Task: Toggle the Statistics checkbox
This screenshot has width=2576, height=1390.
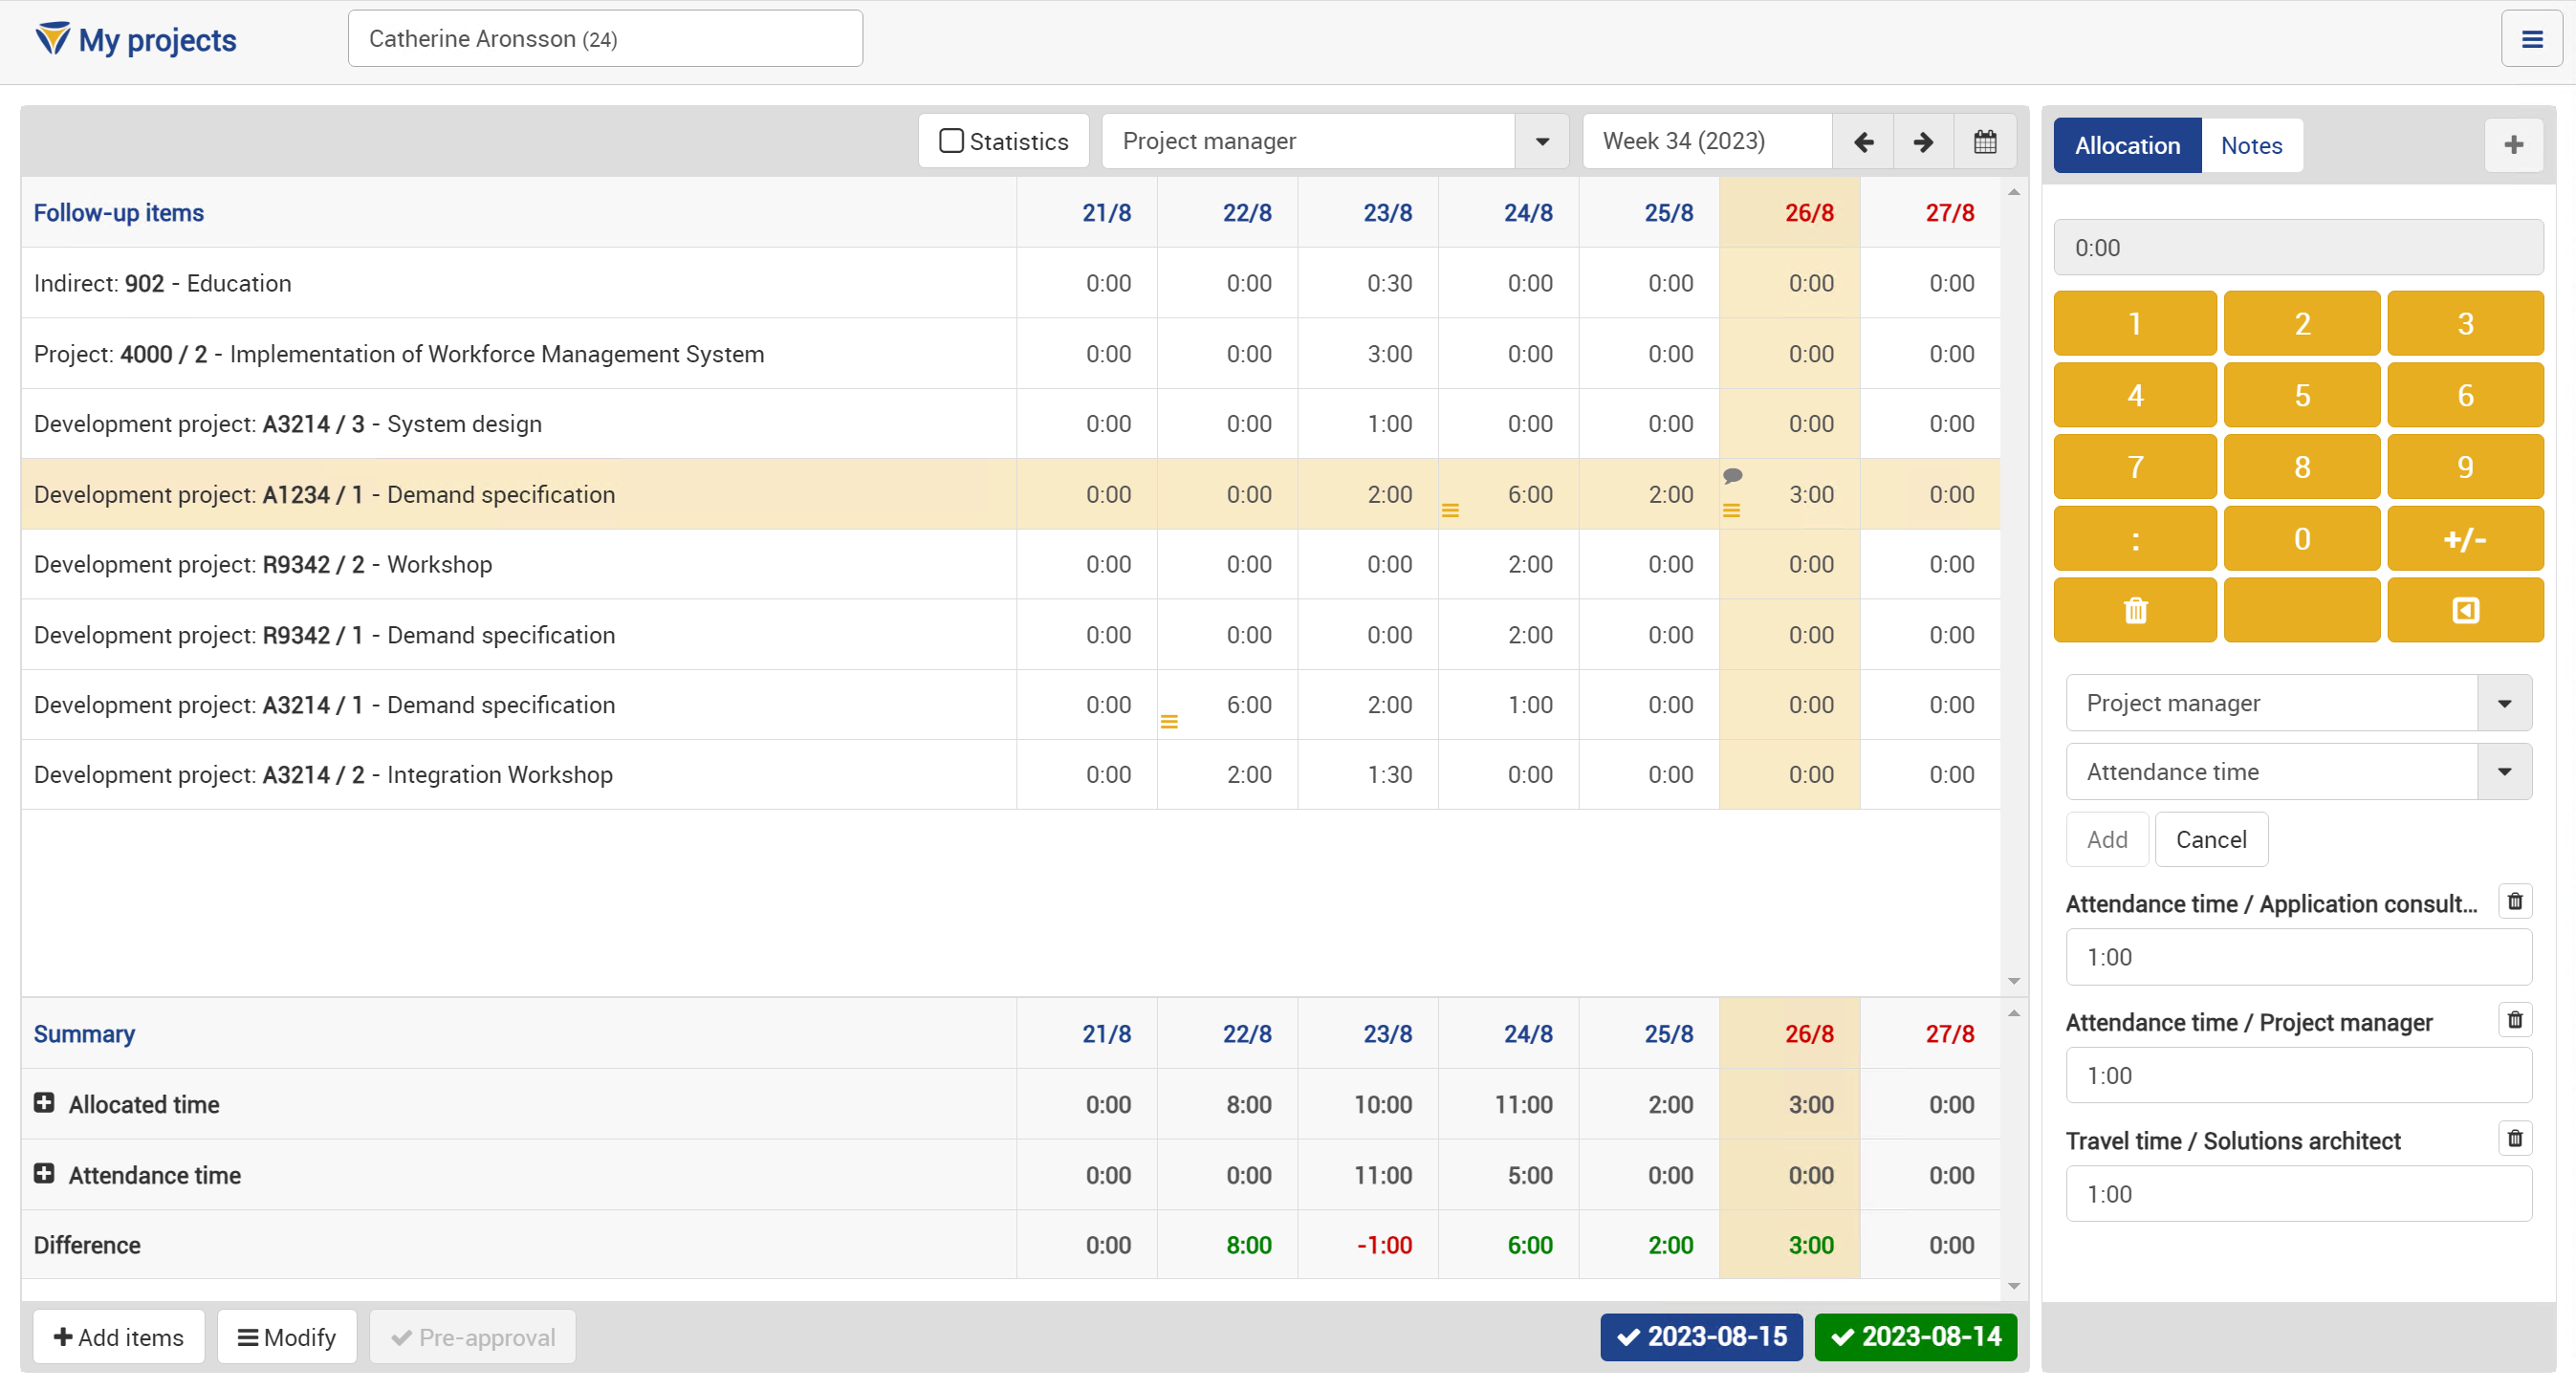Action: click(x=951, y=141)
